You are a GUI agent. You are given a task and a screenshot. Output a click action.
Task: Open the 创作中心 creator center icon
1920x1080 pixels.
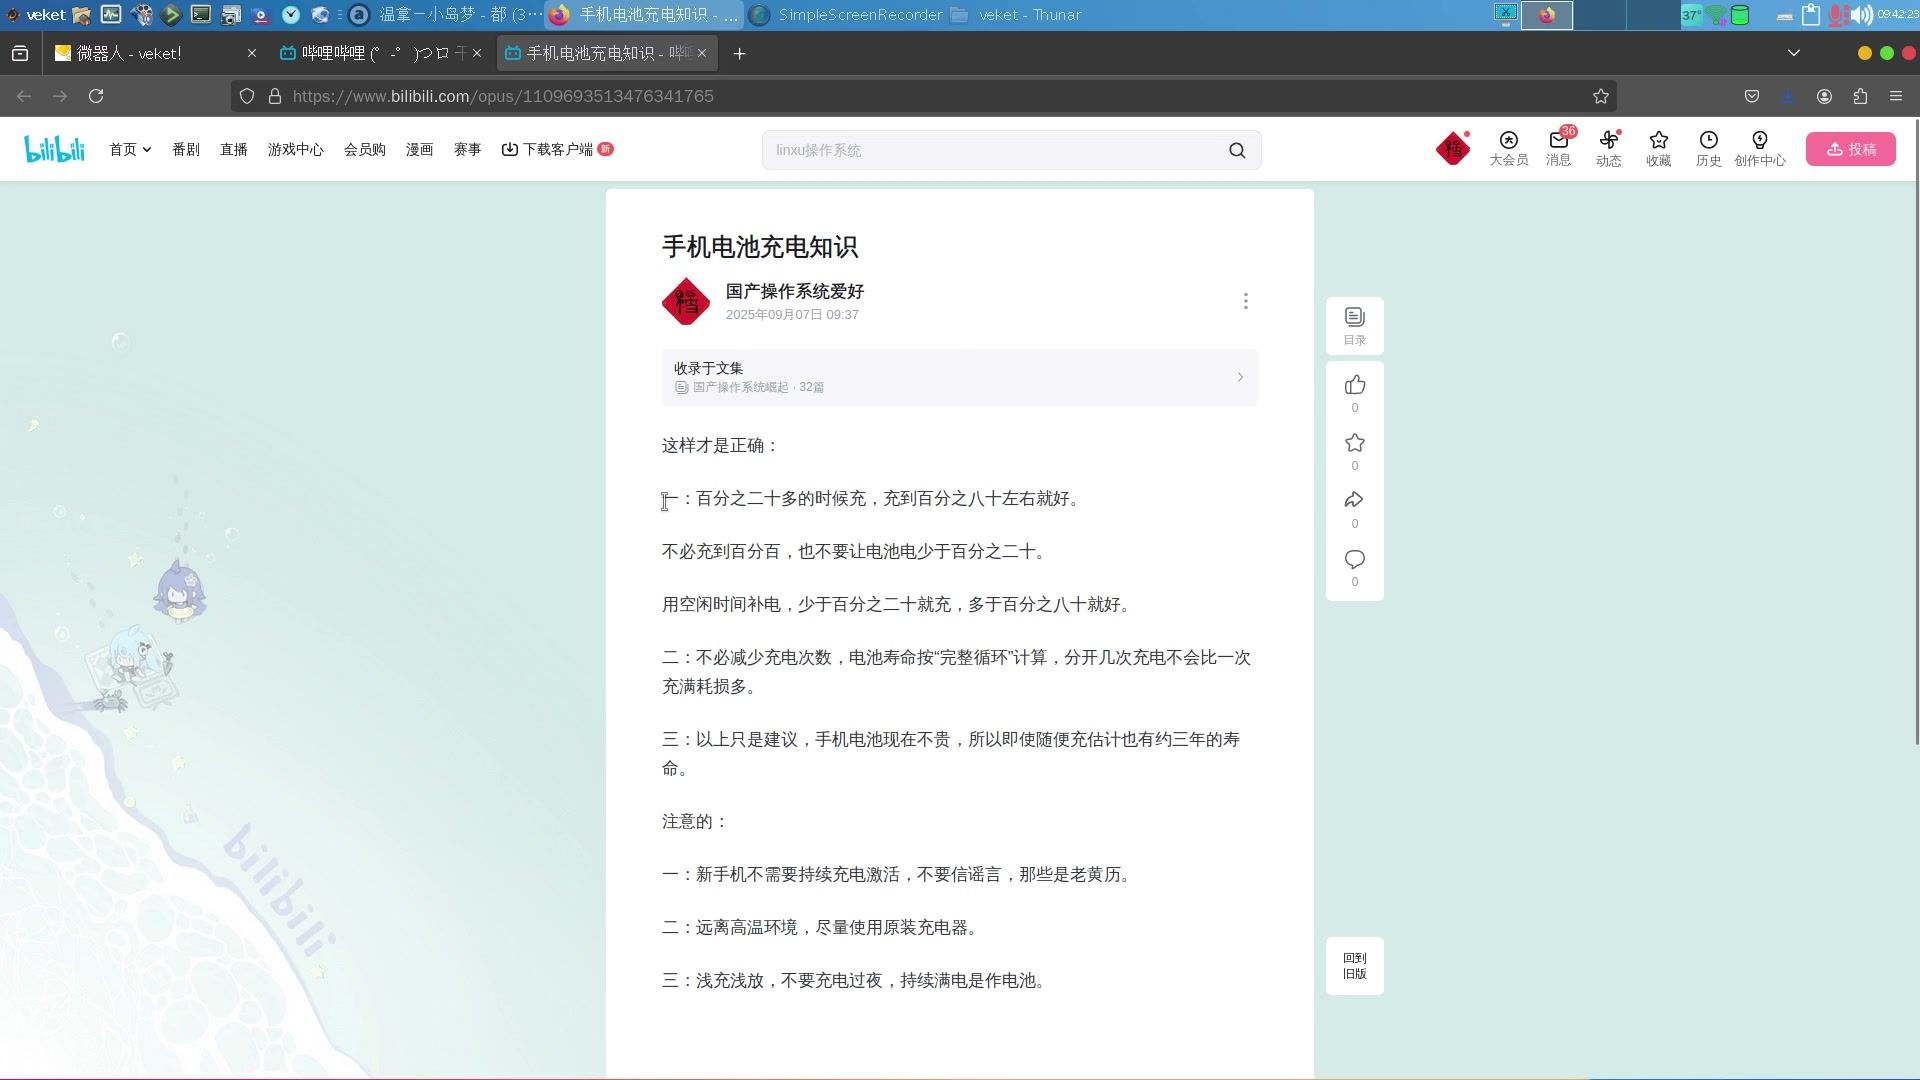coord(1759,149)
